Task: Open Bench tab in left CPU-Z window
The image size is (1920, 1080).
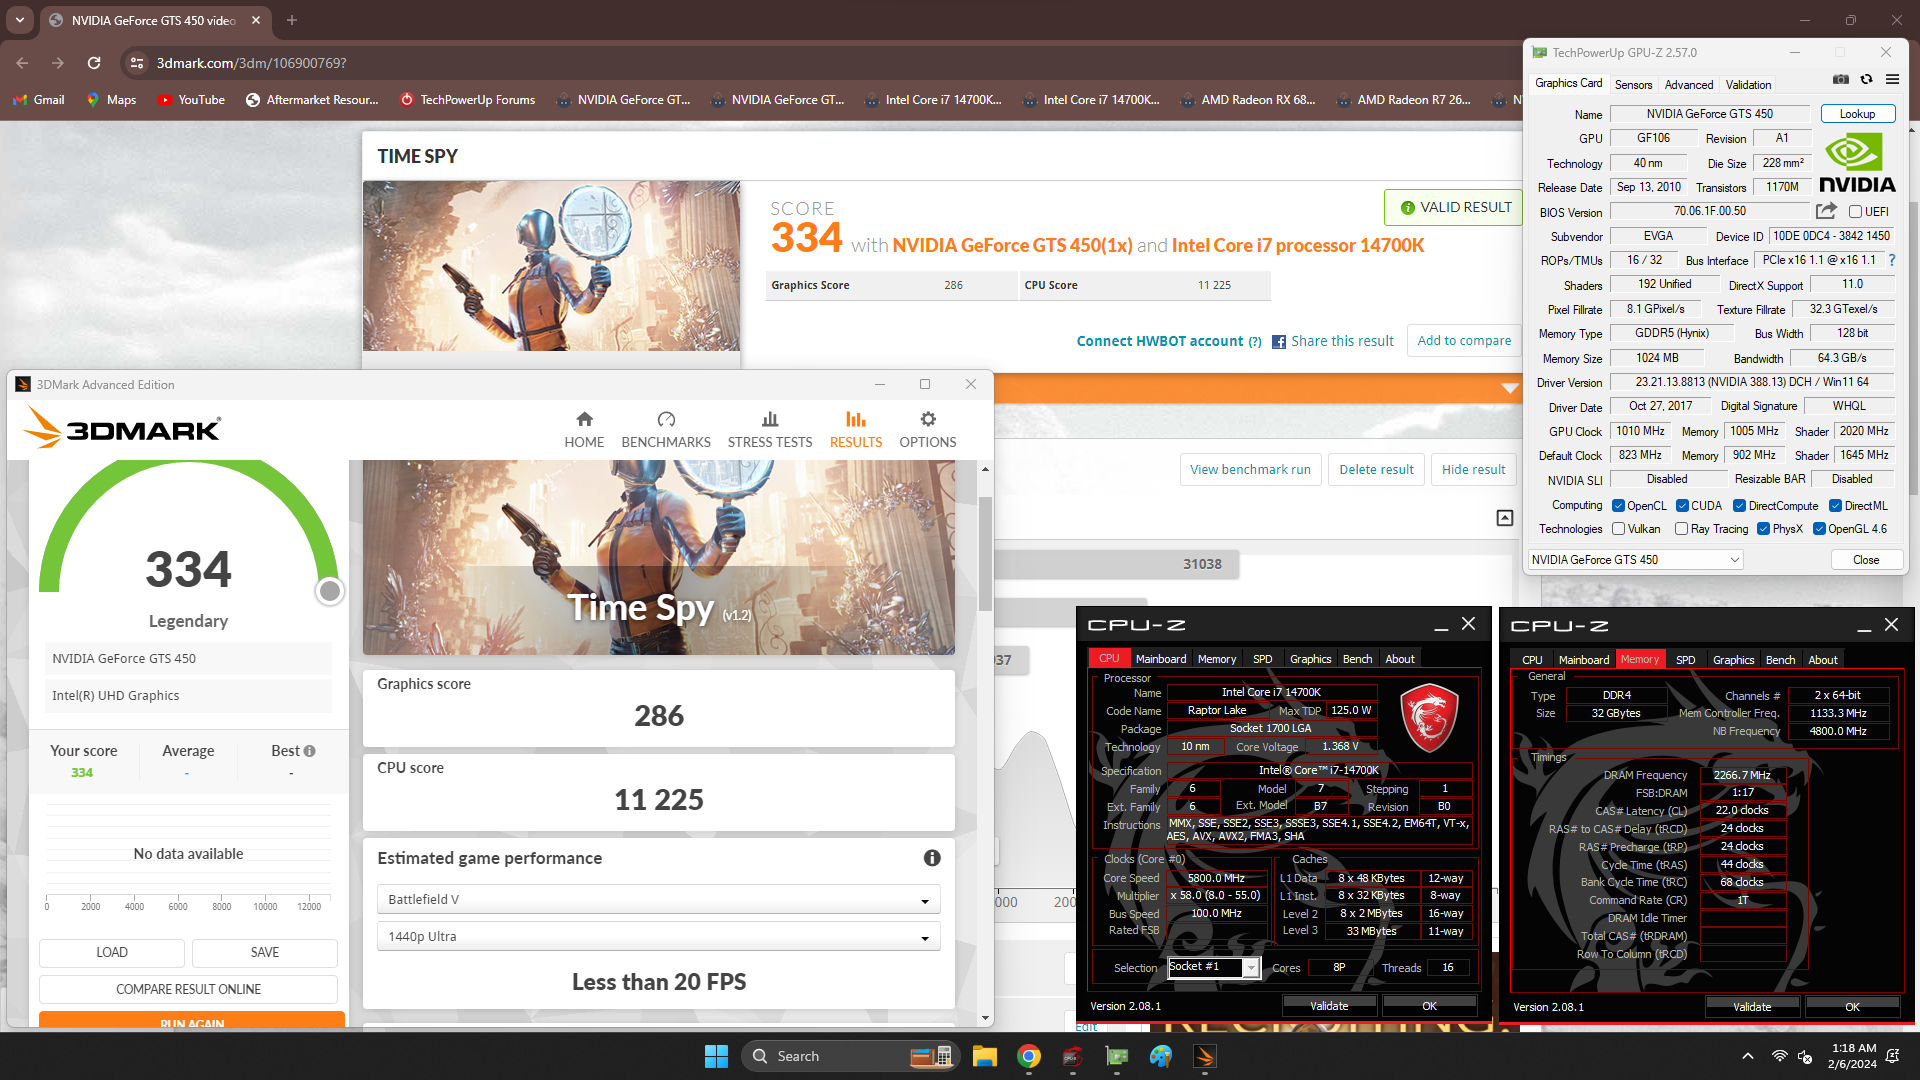Action: point(1357,659)
